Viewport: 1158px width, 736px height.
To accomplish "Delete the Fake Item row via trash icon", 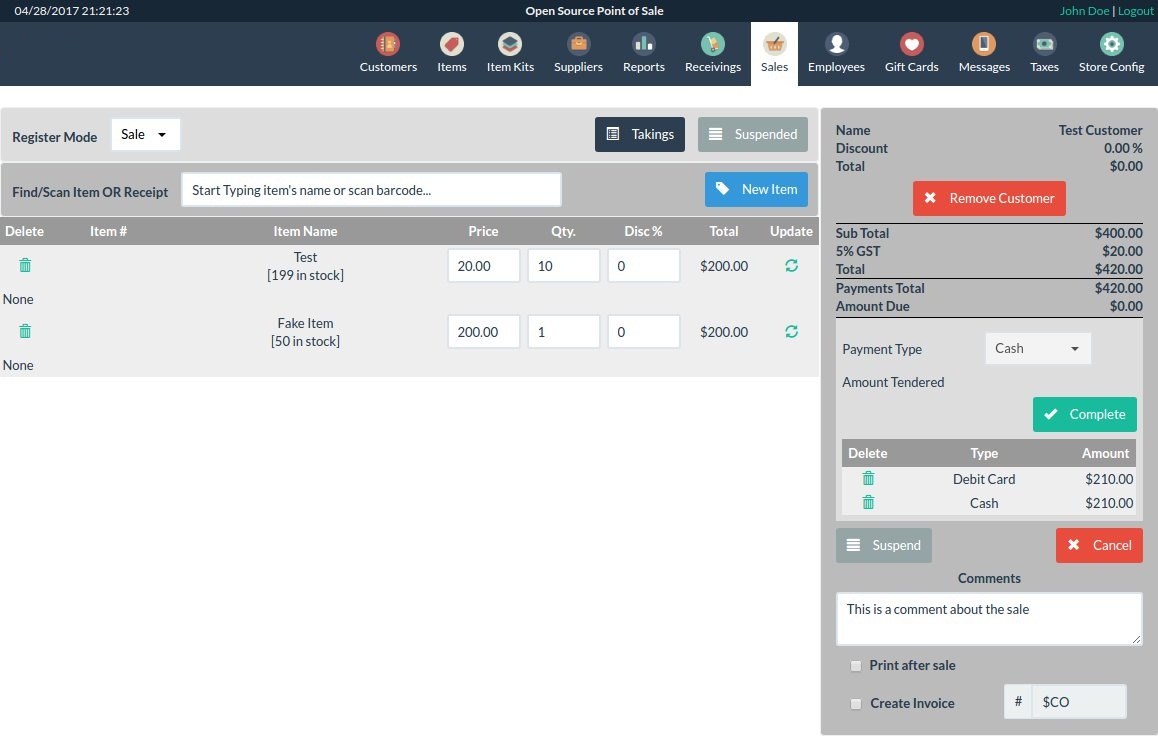I will coord(25,331).
